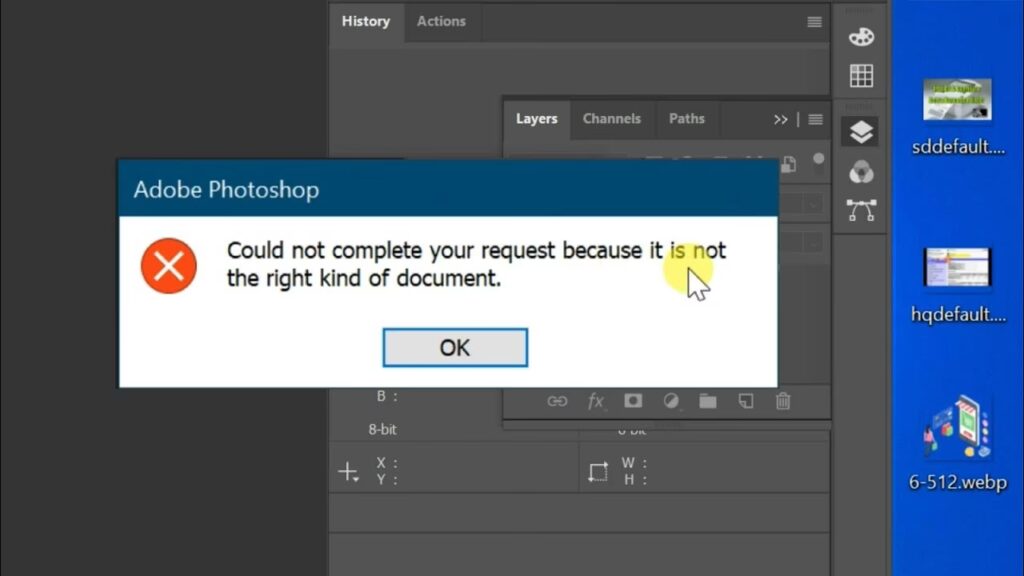1024x576 pixels.
Task: Toggle the layer filter switch
Action: pyautogui.click(x=818, y=160)
